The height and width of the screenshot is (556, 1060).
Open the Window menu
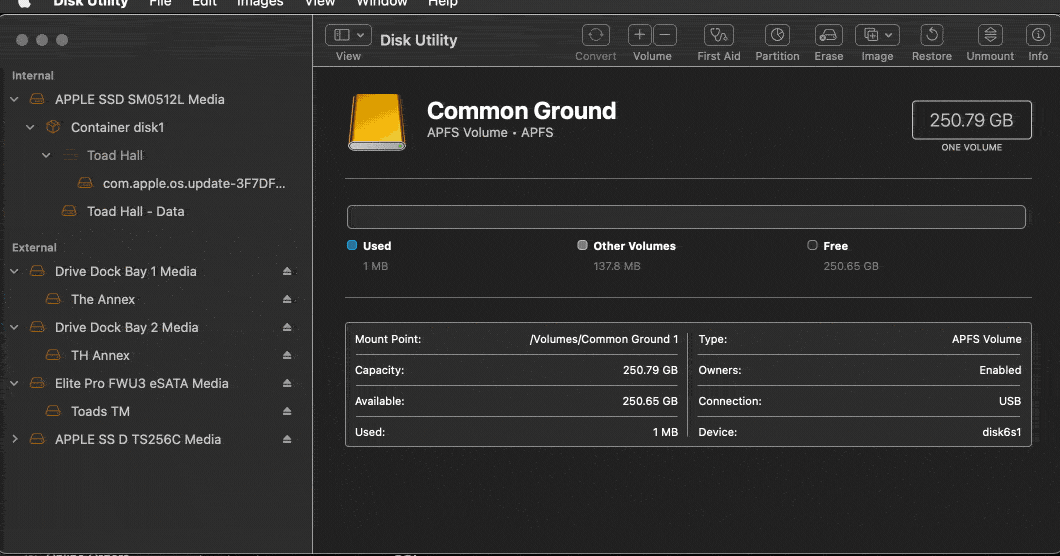381,3
